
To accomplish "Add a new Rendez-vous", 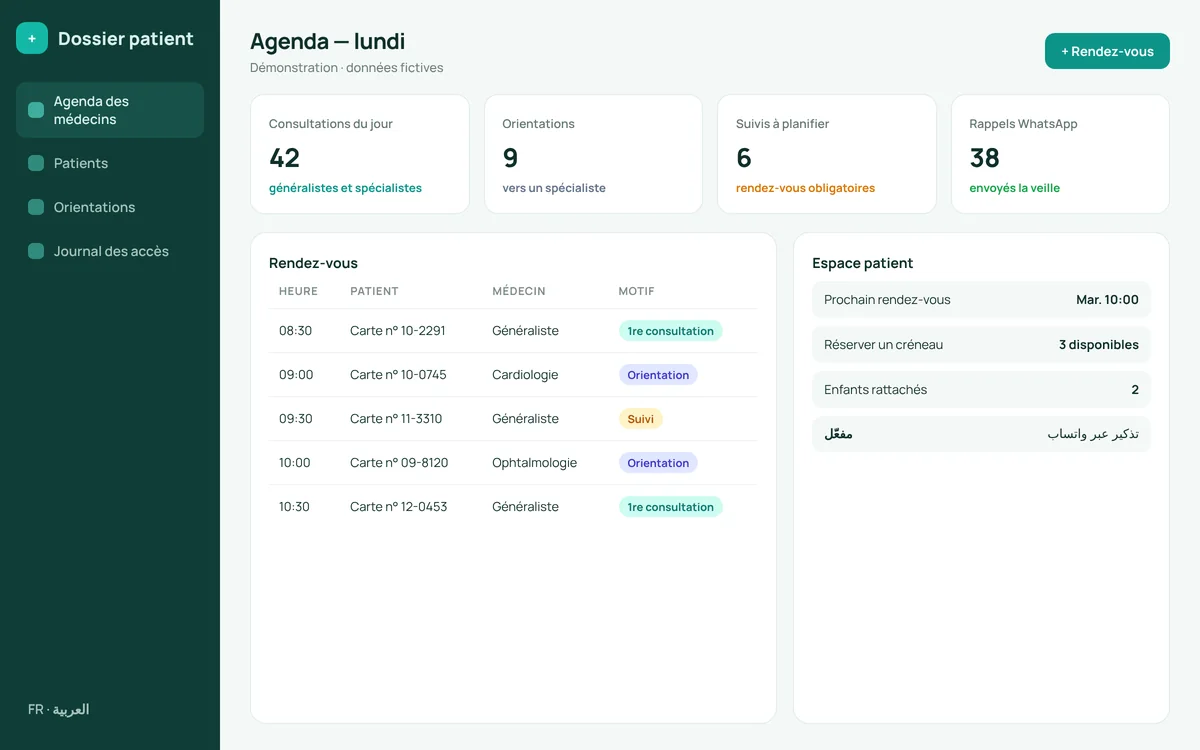I will 1107,51.
